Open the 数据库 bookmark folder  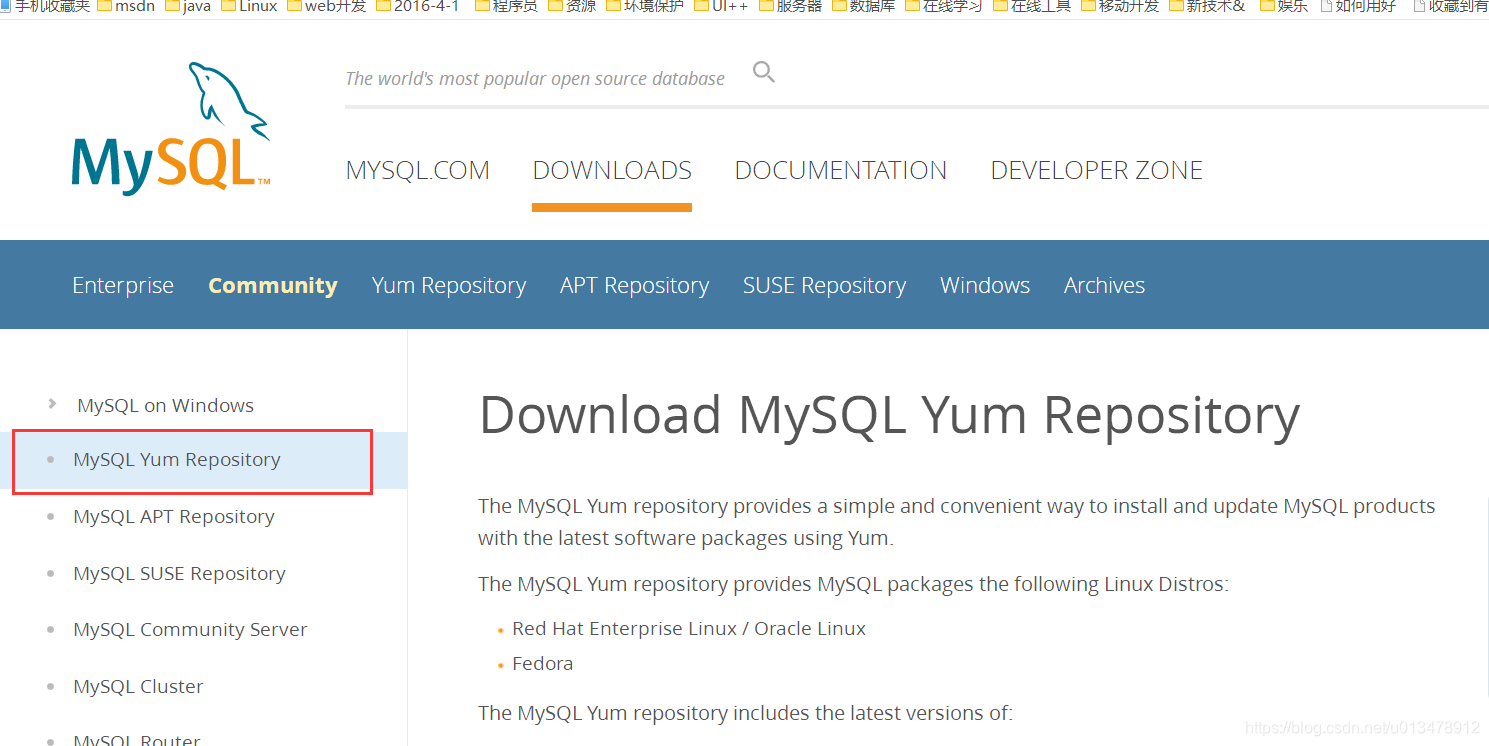point(863,6)
